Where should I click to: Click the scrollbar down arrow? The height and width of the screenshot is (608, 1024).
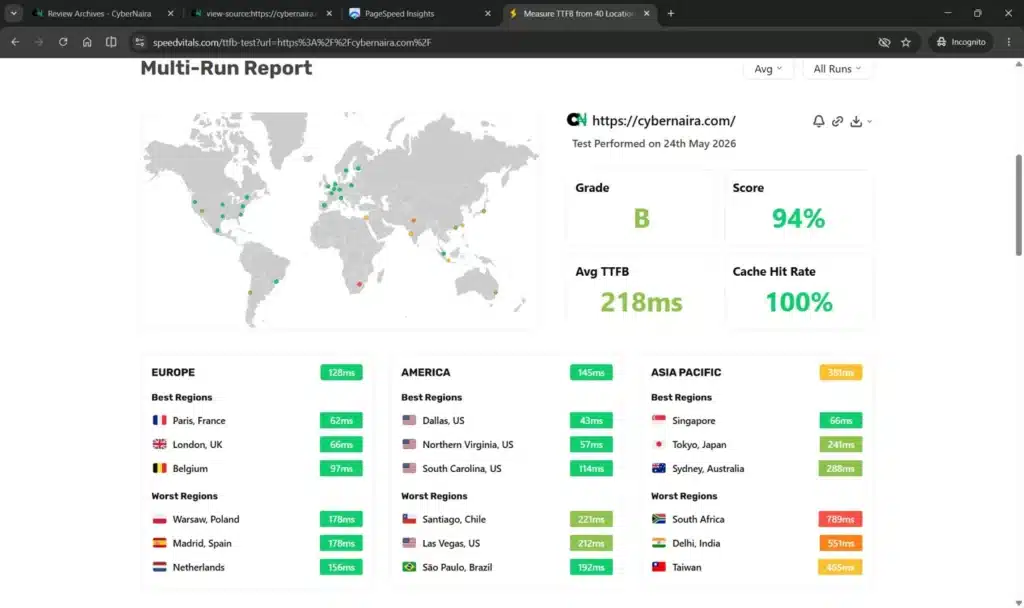coord(1018,603)
